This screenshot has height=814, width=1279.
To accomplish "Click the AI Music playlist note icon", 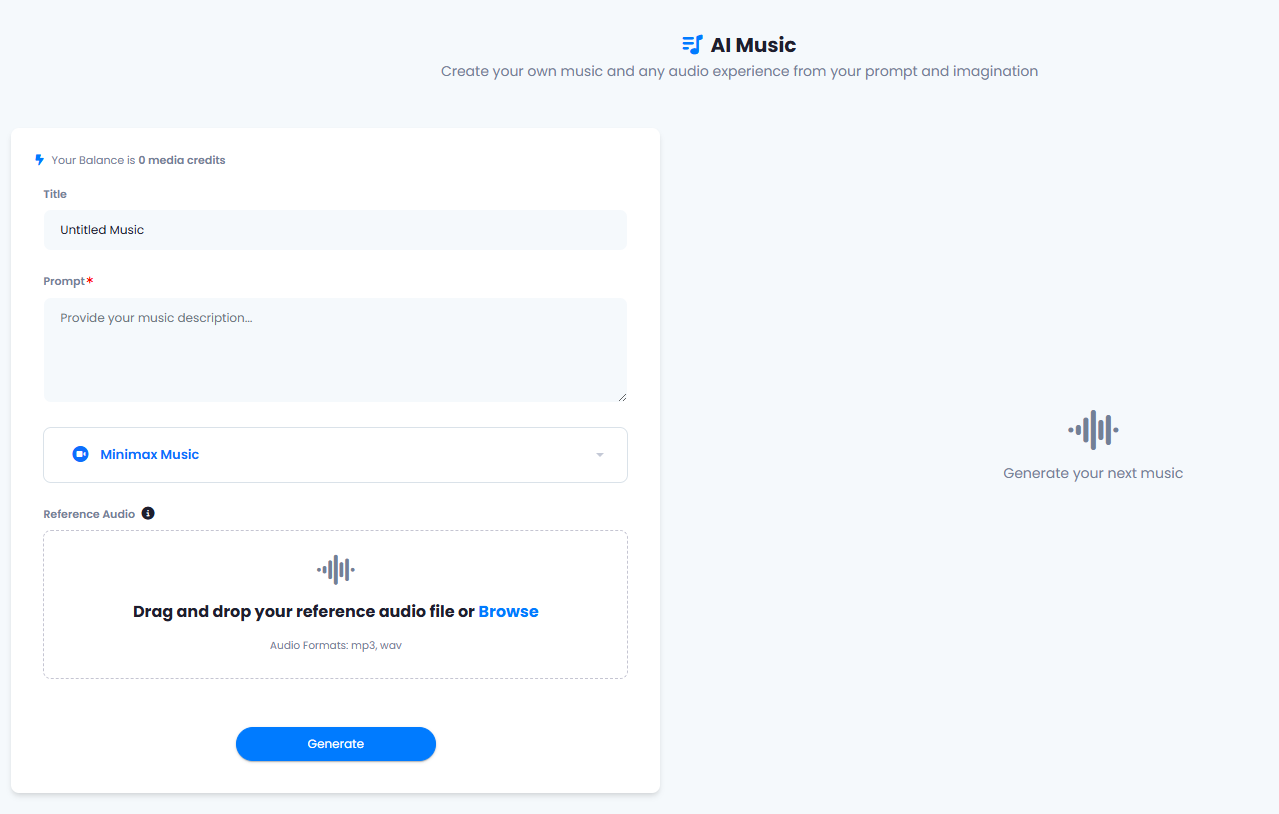I will [x=692, y=45].
